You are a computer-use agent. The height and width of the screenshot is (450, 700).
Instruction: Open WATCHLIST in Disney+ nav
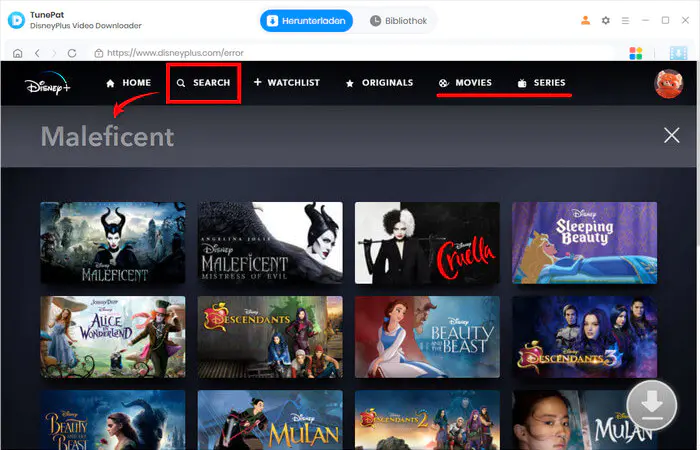[x=287, y=83]
